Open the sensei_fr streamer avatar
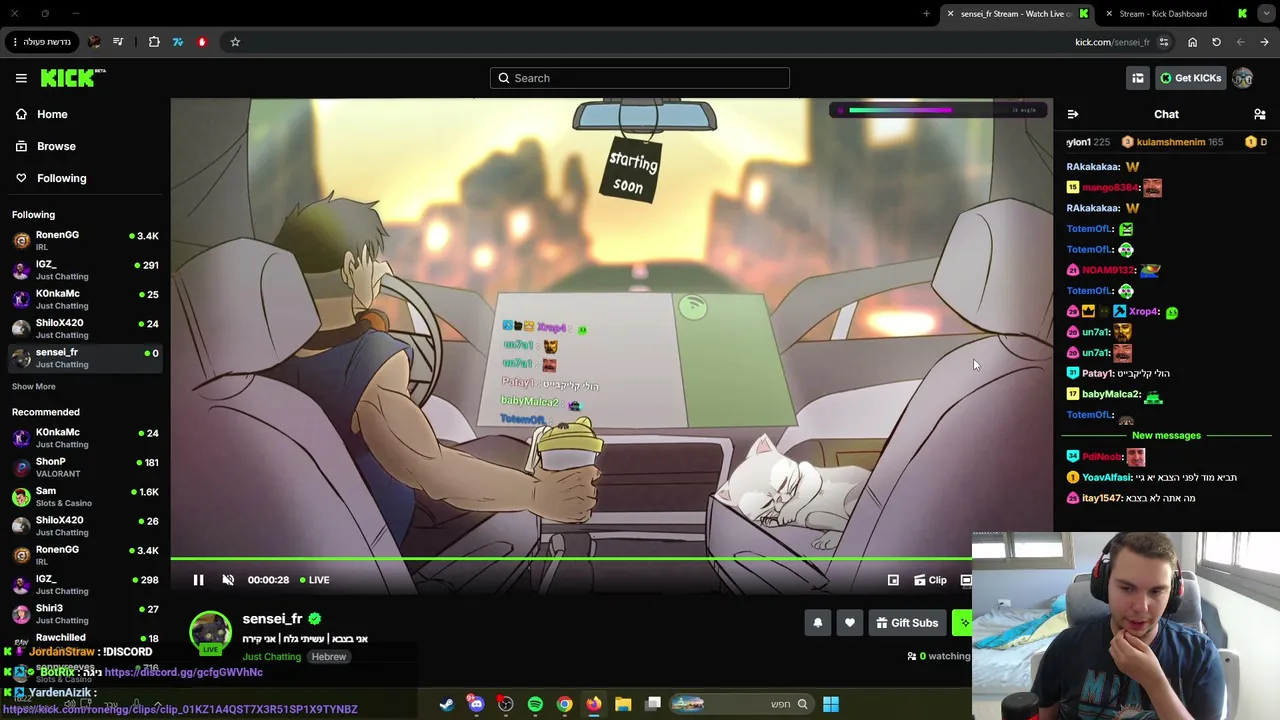This screenshot has height=720, width=1280. tap(210, 632)
